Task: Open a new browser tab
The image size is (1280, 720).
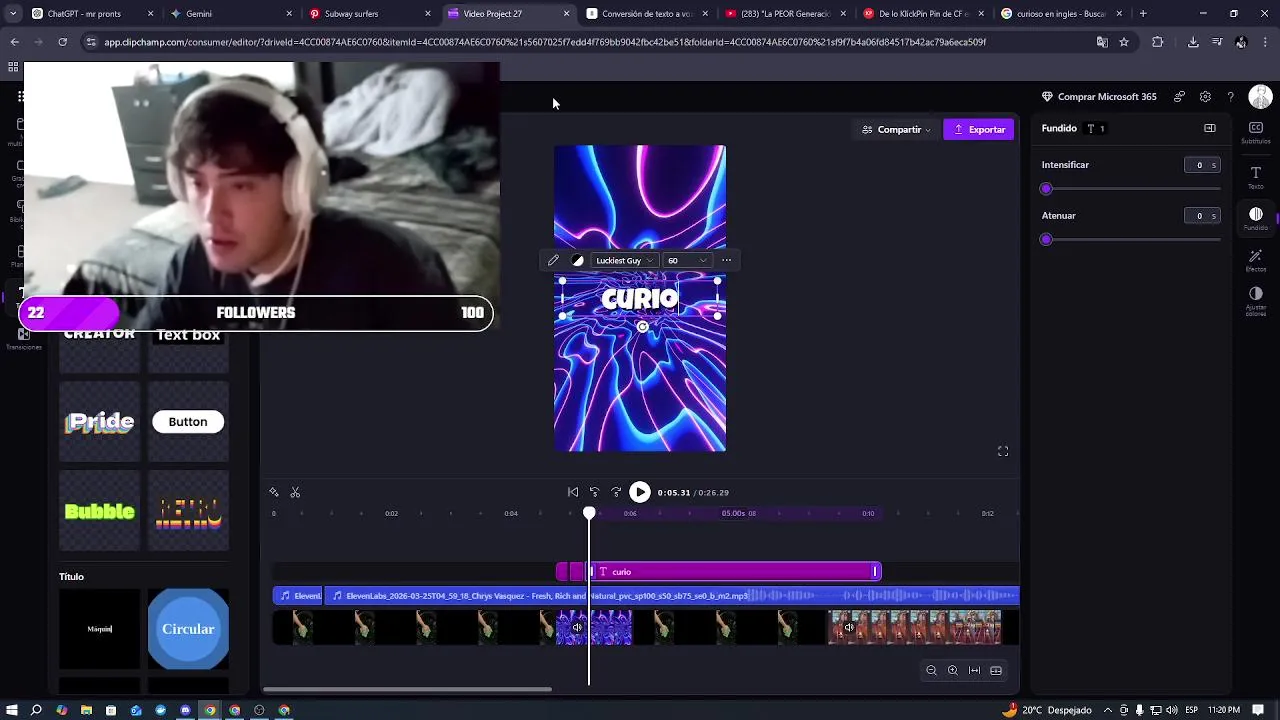Action: tap(1143, 14)
